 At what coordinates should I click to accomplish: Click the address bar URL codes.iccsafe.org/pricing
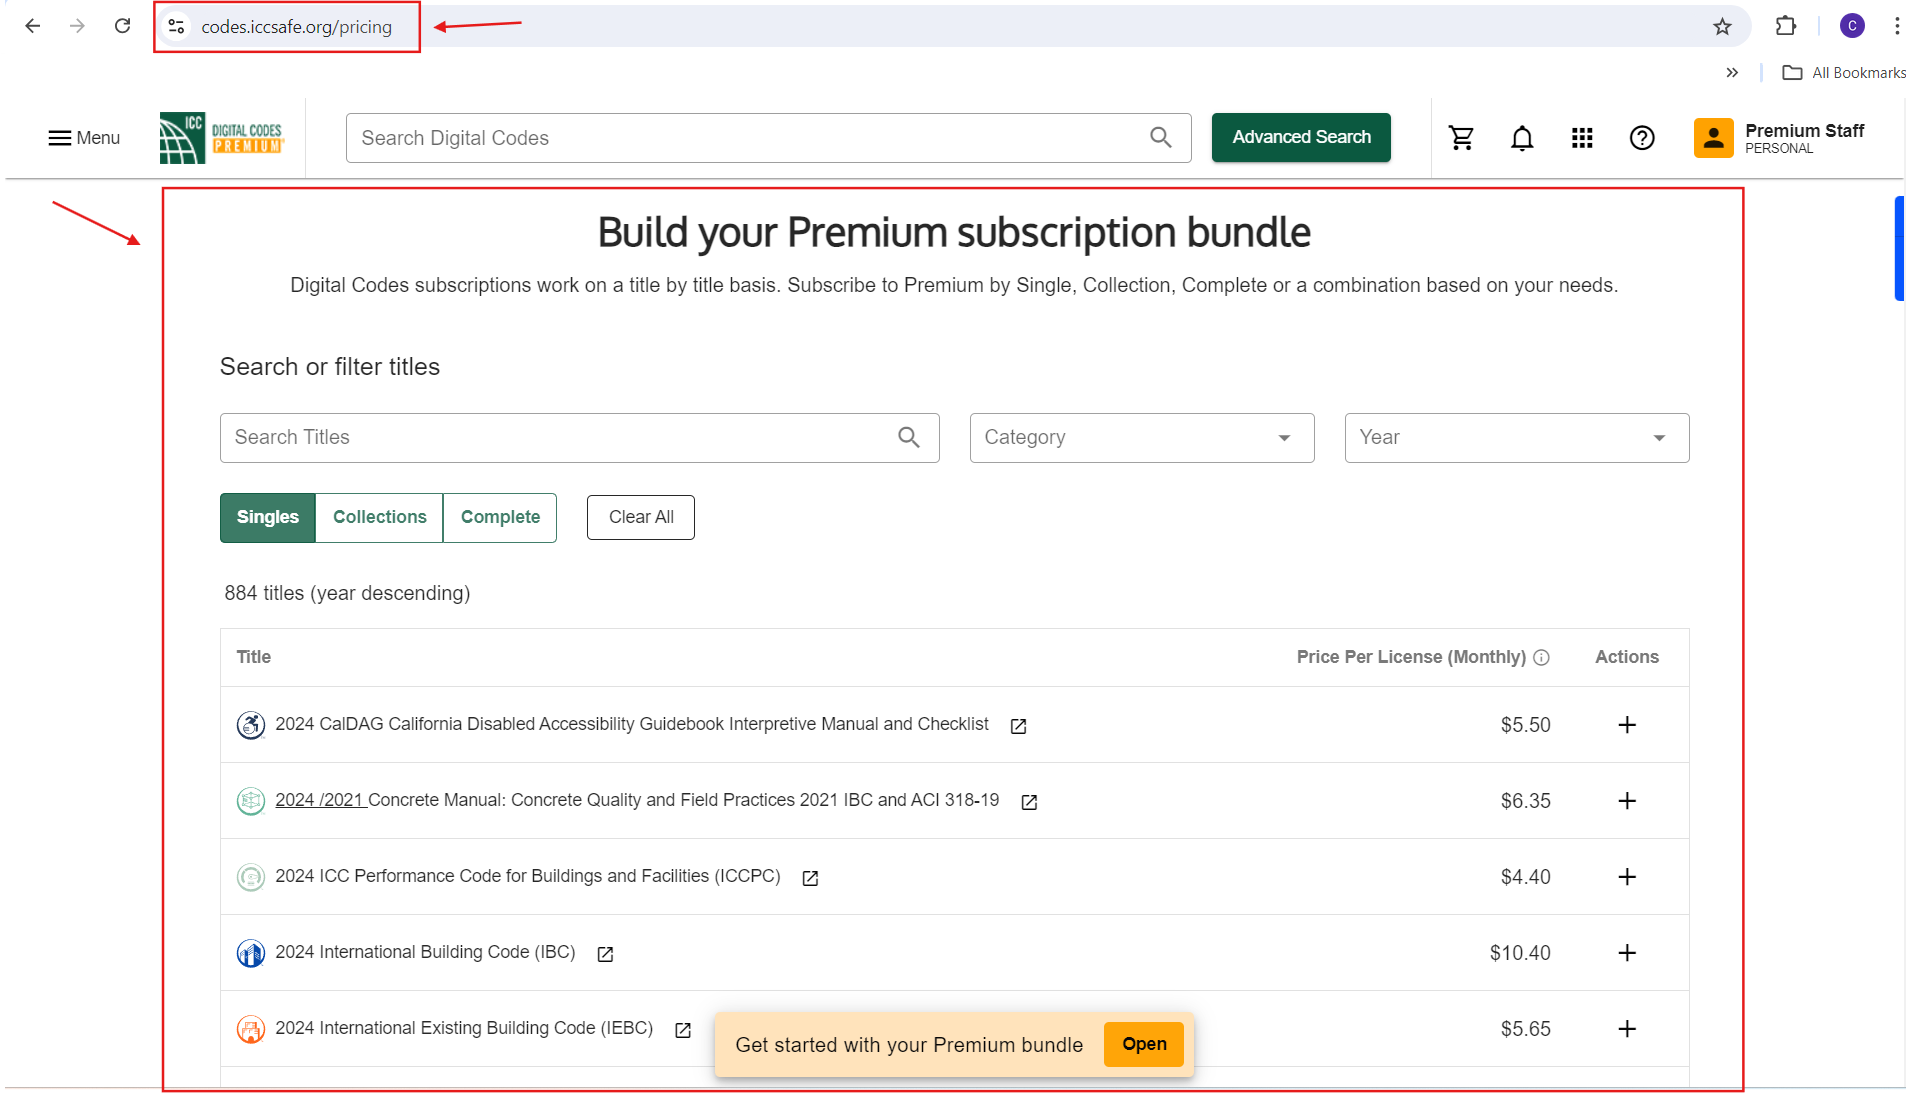[x=297, y=27]
